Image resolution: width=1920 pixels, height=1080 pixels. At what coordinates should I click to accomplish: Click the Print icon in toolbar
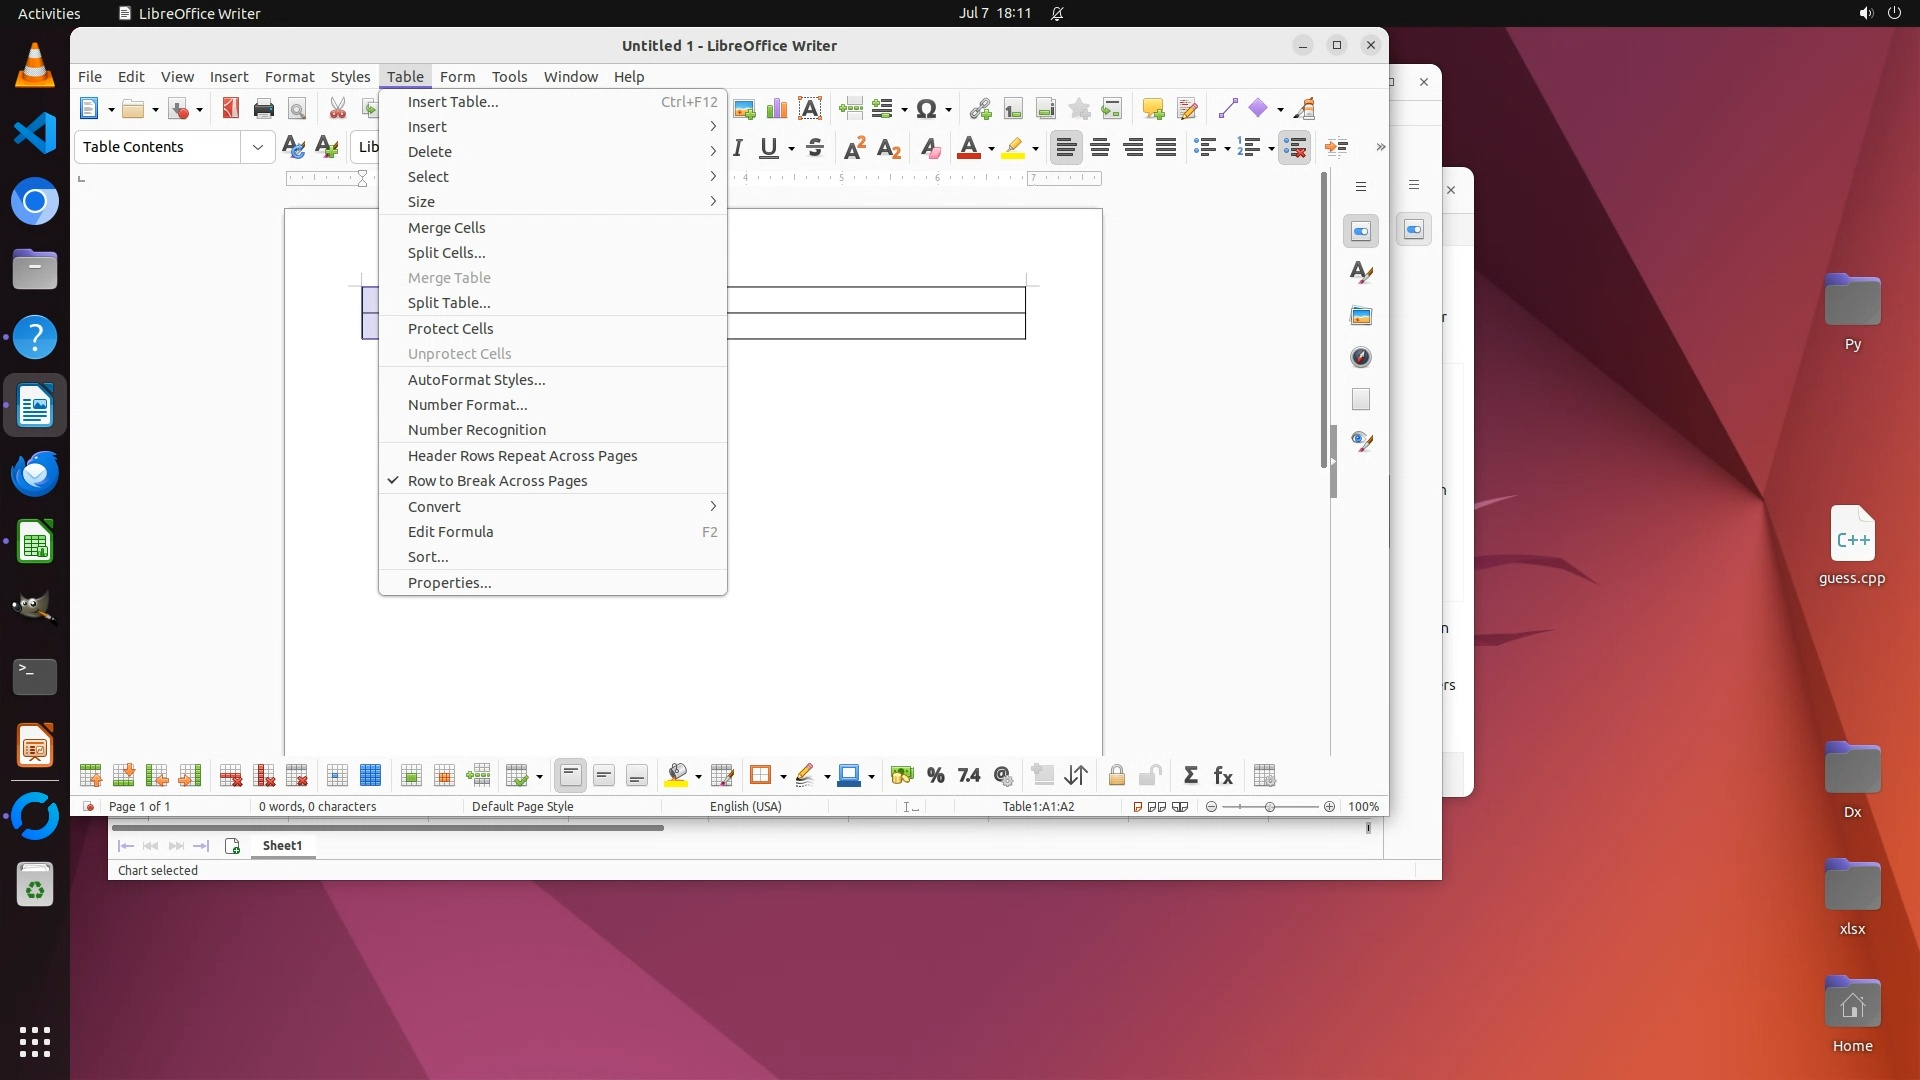tap(263, 109)
